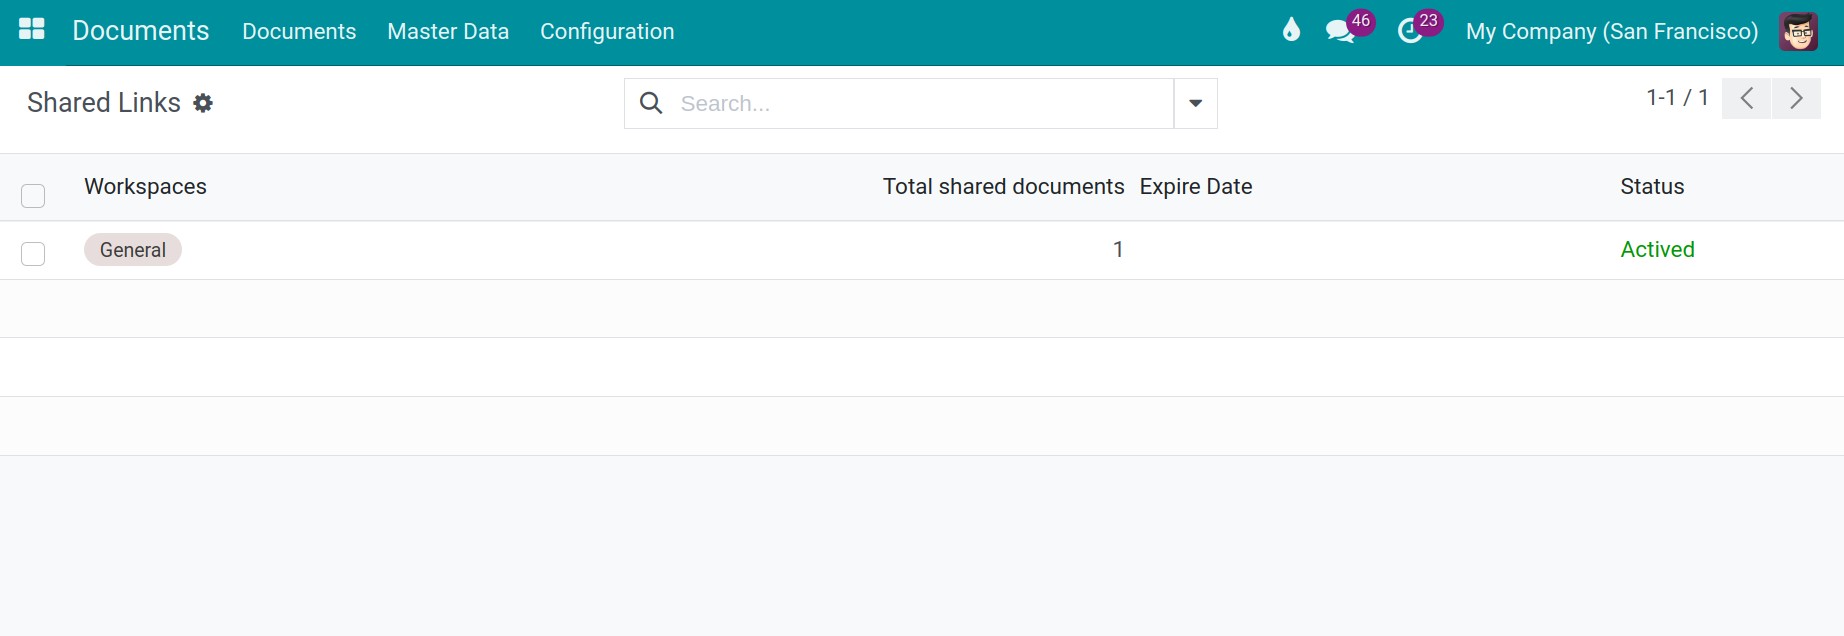Sort by the Expire Date column
Image resolution: width=1844 pixels, height=636 pixels.
coord(1195,187)
